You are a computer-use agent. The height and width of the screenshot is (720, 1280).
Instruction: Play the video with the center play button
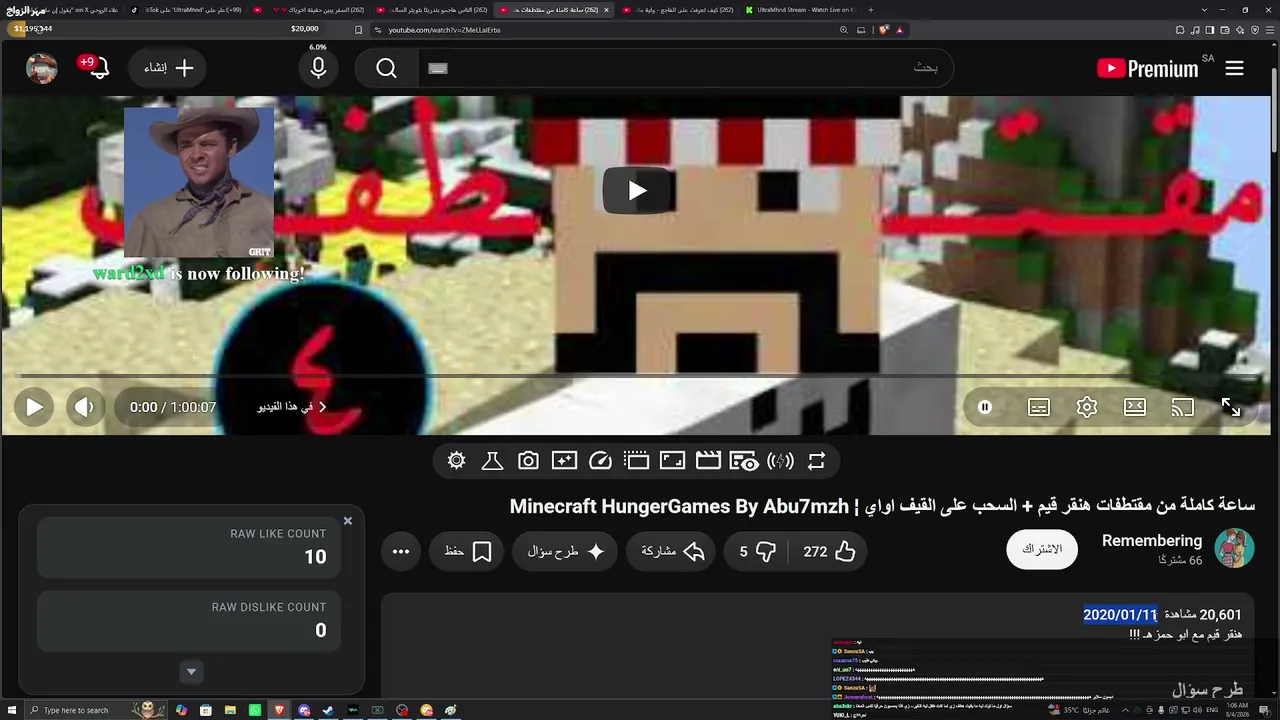tap(637, 190)
